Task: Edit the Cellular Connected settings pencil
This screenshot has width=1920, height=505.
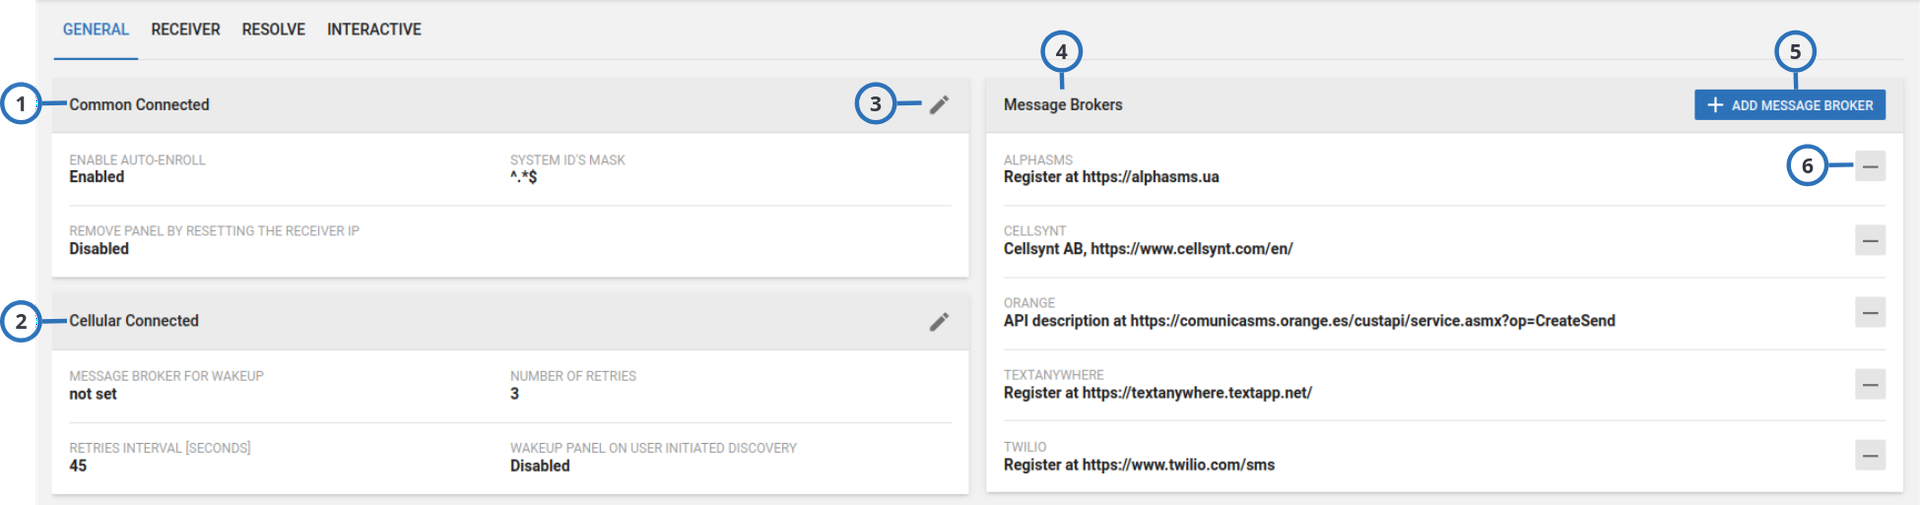Action: (x=939, y=321)
